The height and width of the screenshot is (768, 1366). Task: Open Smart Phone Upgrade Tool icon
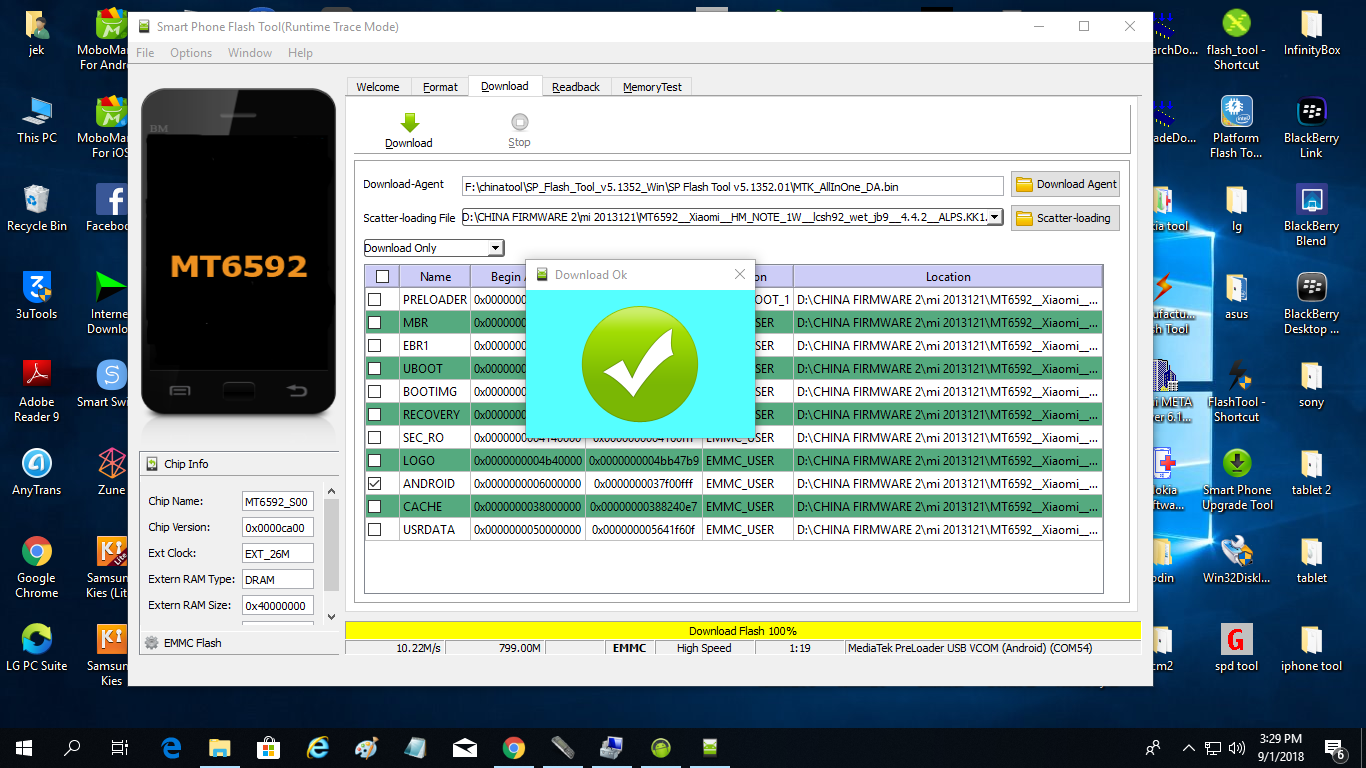(x=1237, y=479)
